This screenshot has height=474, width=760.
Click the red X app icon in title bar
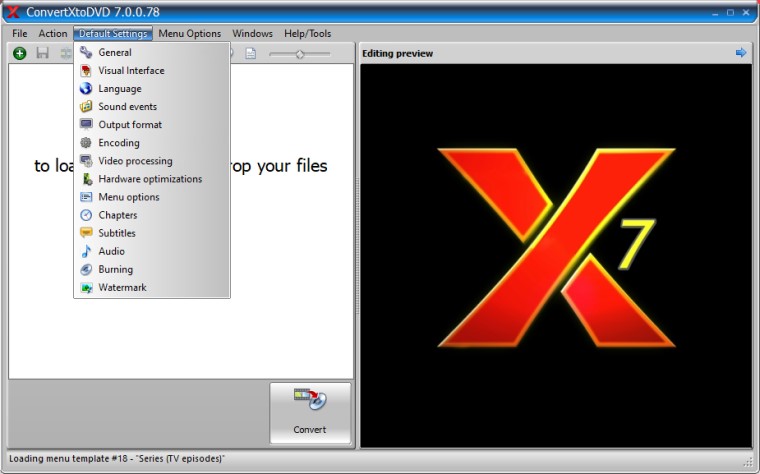click(x=13, y=12)
